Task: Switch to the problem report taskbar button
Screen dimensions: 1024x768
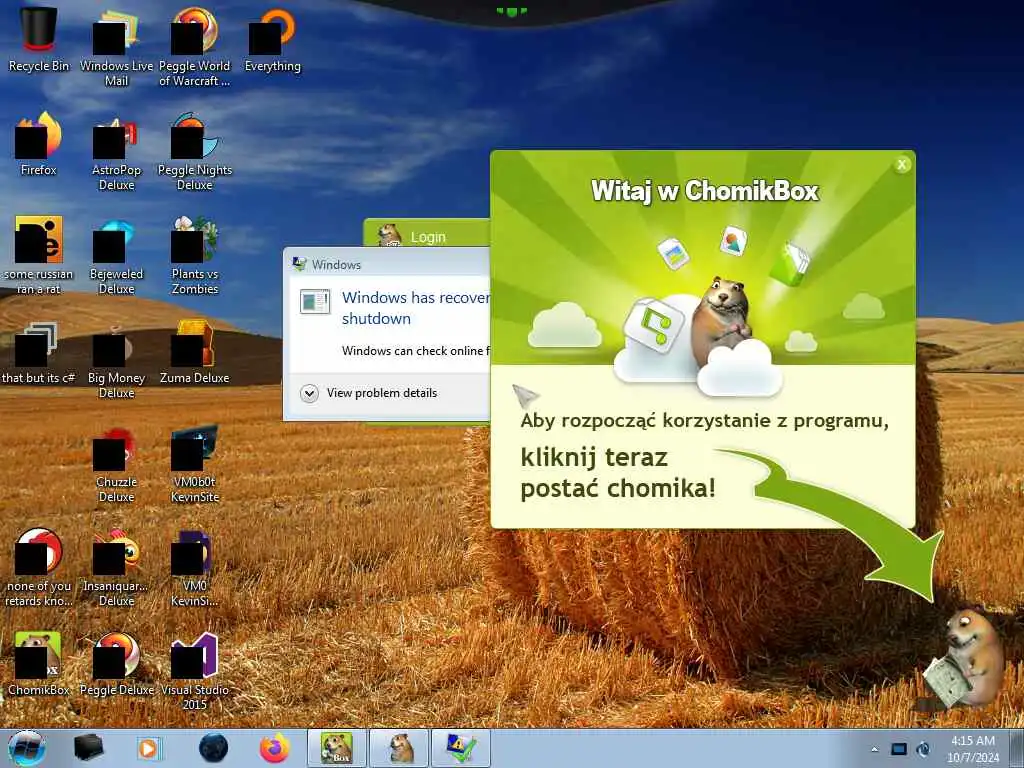Action: tap(461, 748)
